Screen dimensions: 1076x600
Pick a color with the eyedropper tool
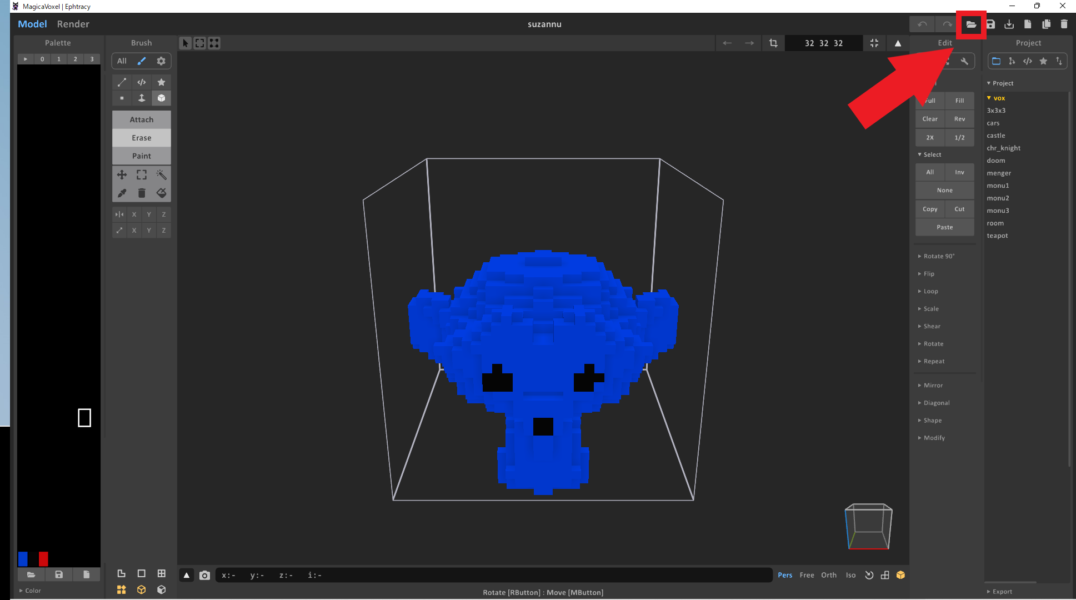[x=122, y=193]
